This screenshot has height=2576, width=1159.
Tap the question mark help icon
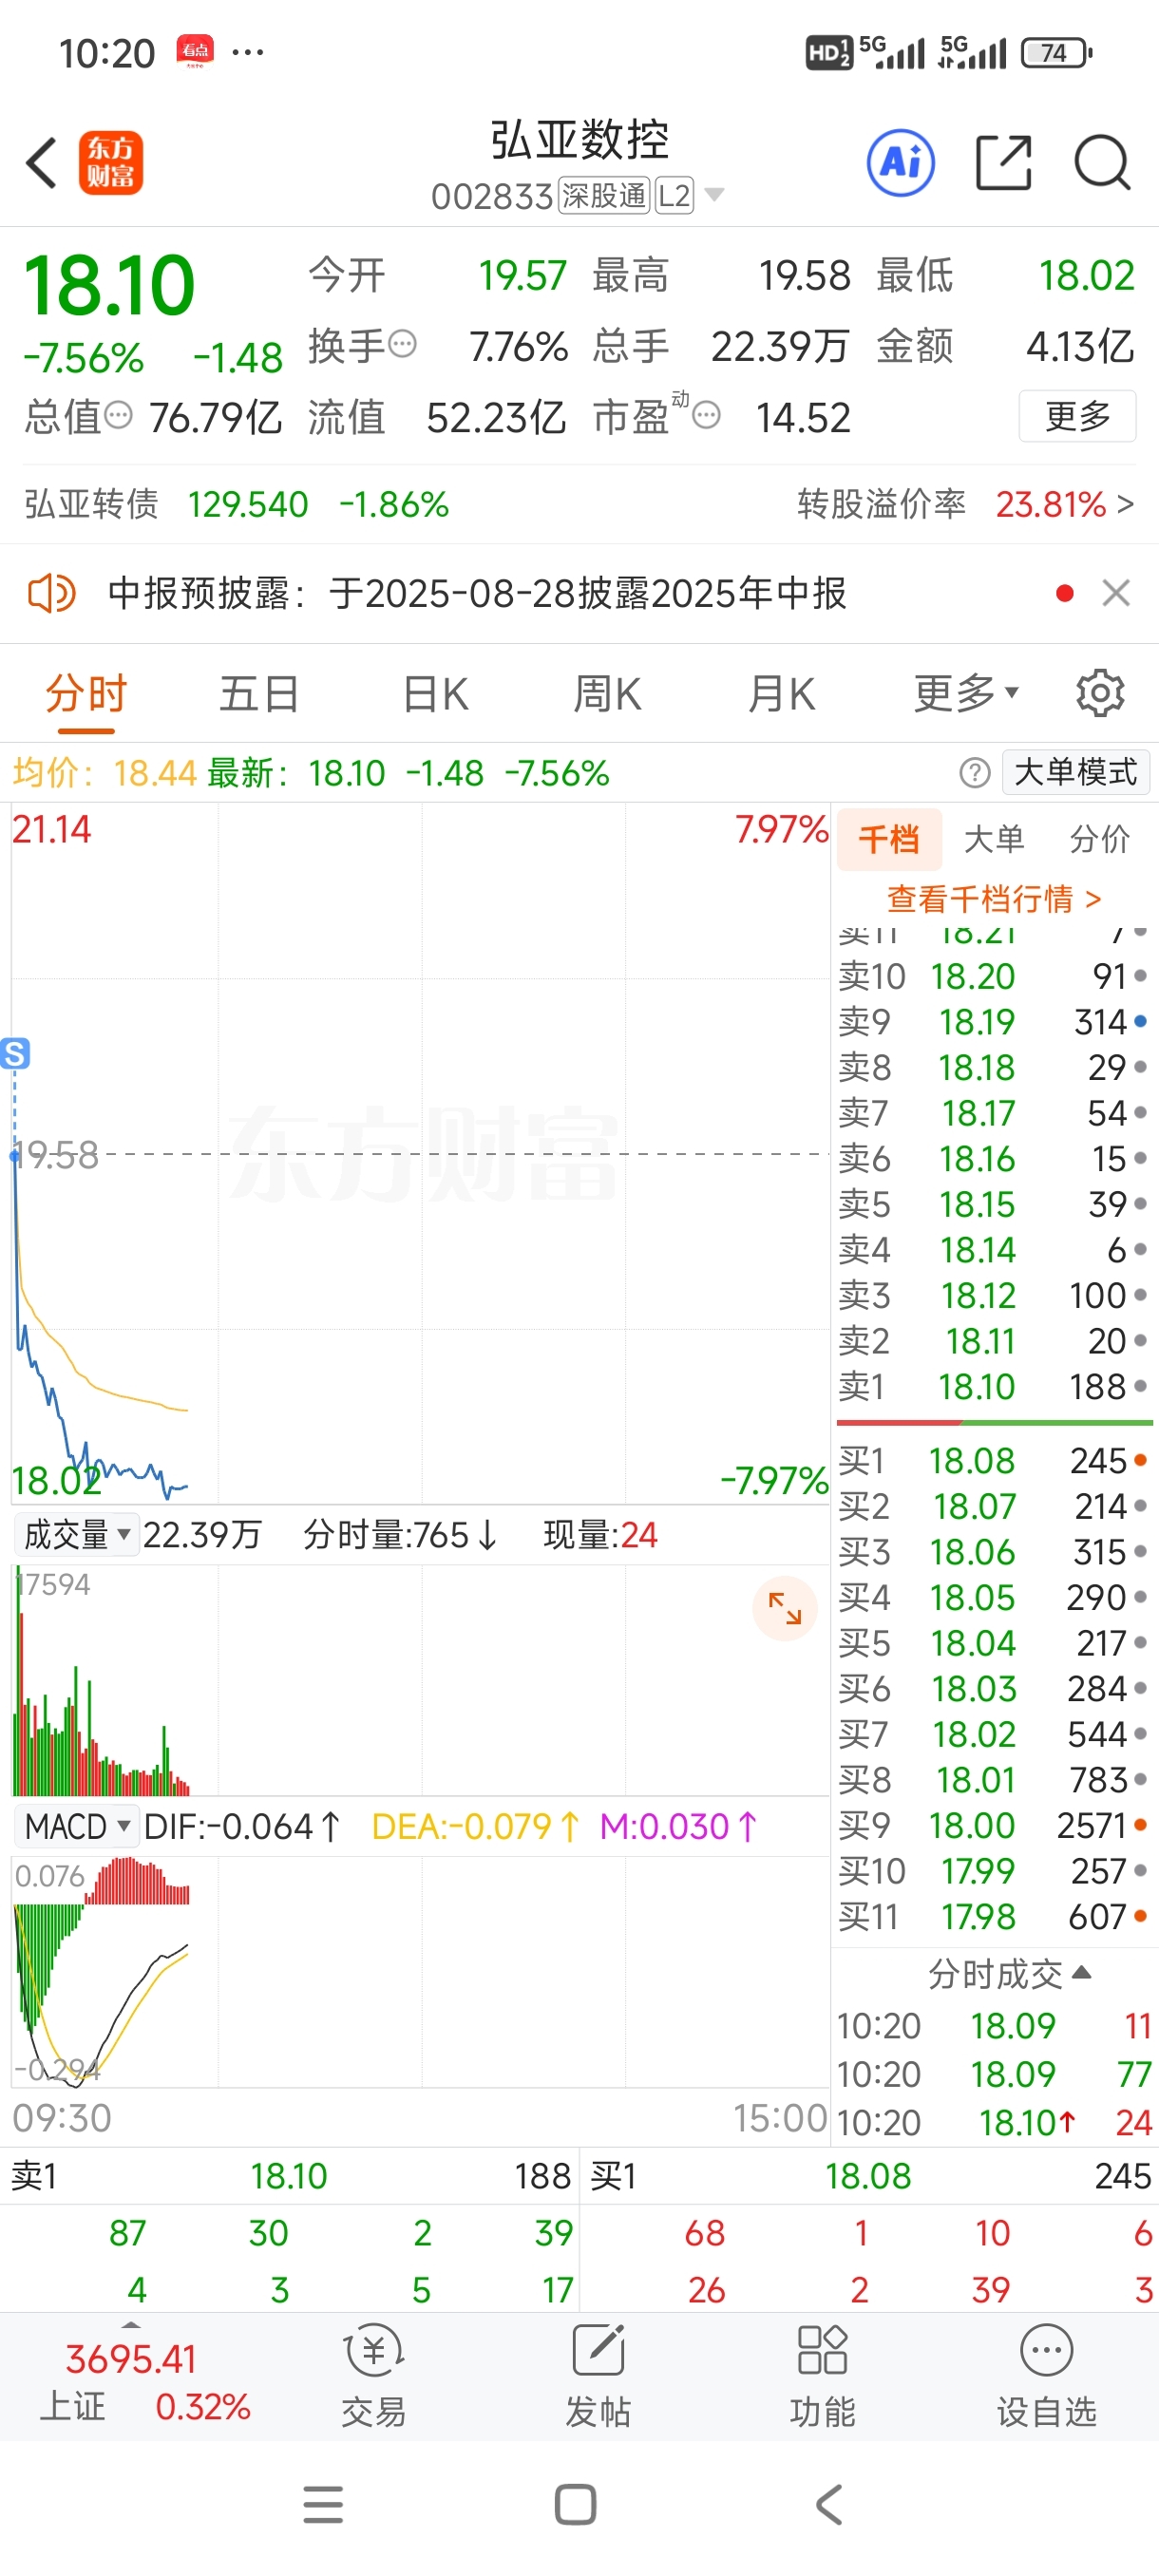(x=975, y=772)
